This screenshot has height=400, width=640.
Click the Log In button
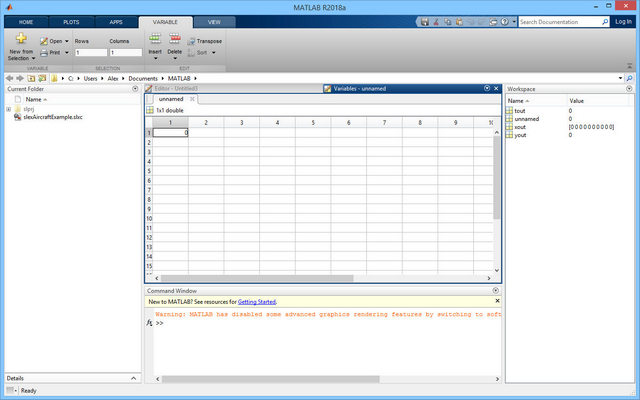pos(622,21)
